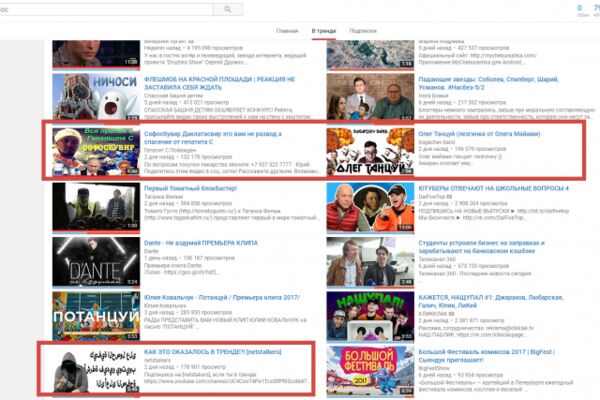
Task: Click the ПОТАНЦУЙ video thumbnail
Action: [96, 315]
